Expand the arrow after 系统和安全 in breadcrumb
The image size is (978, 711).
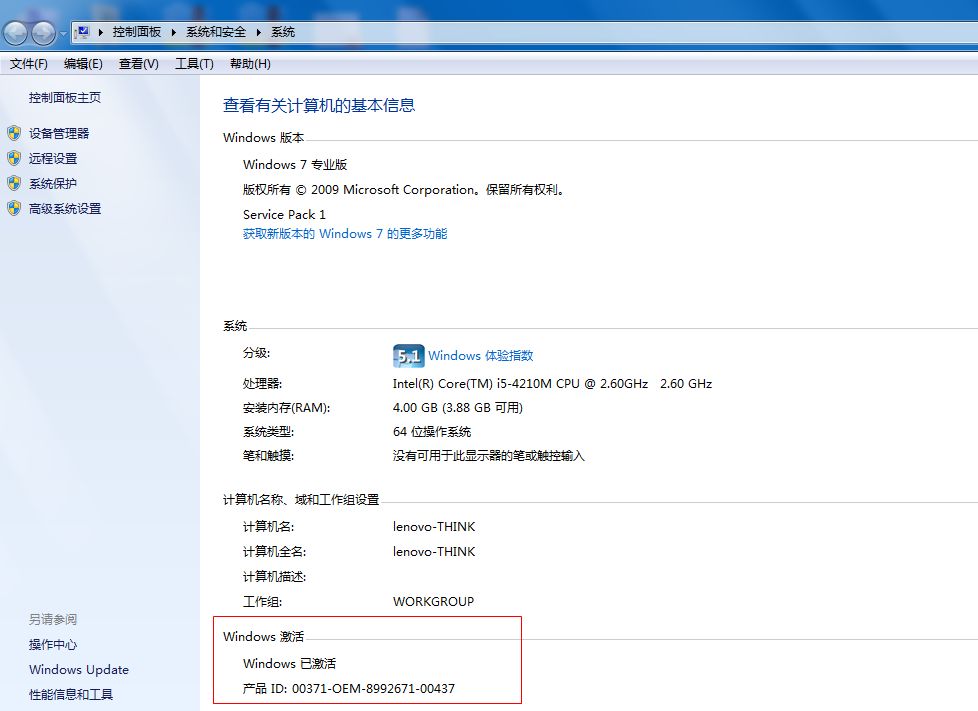pos(258,32)
